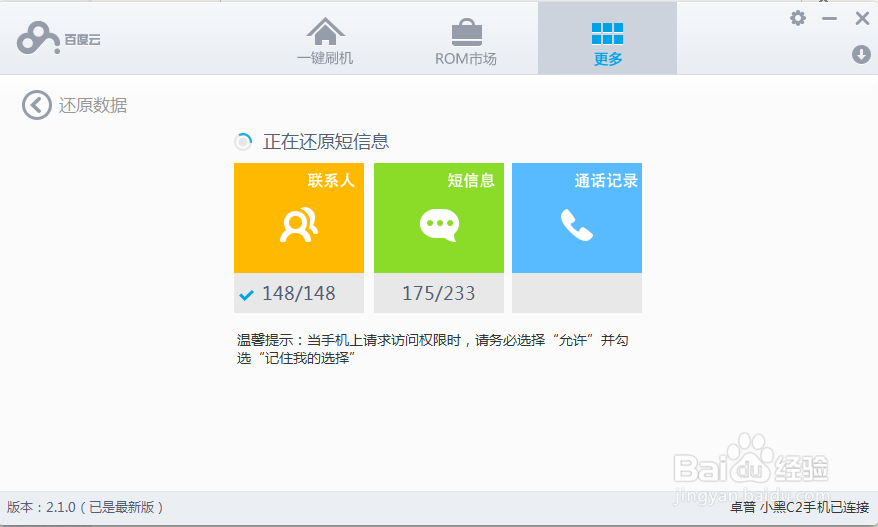Open the 一键刷机 tab

point(325,41)
